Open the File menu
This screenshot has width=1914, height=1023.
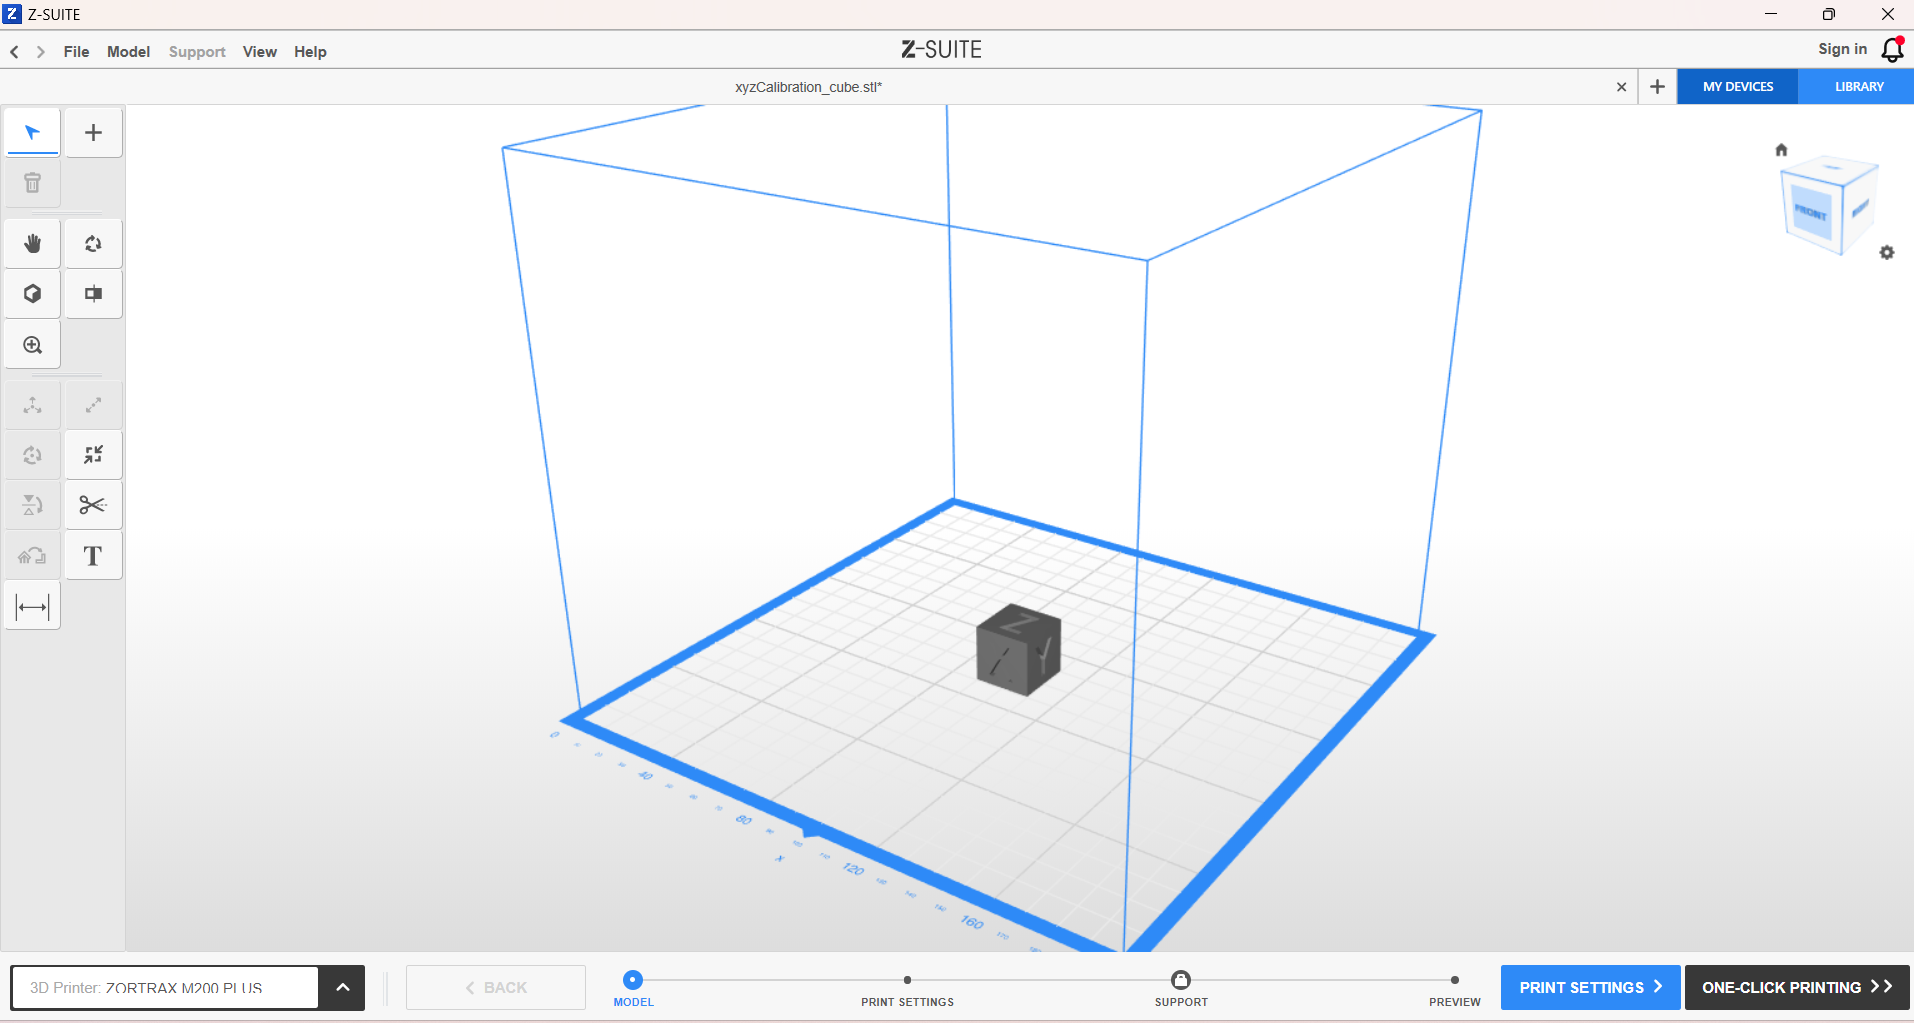pos(76,52)
